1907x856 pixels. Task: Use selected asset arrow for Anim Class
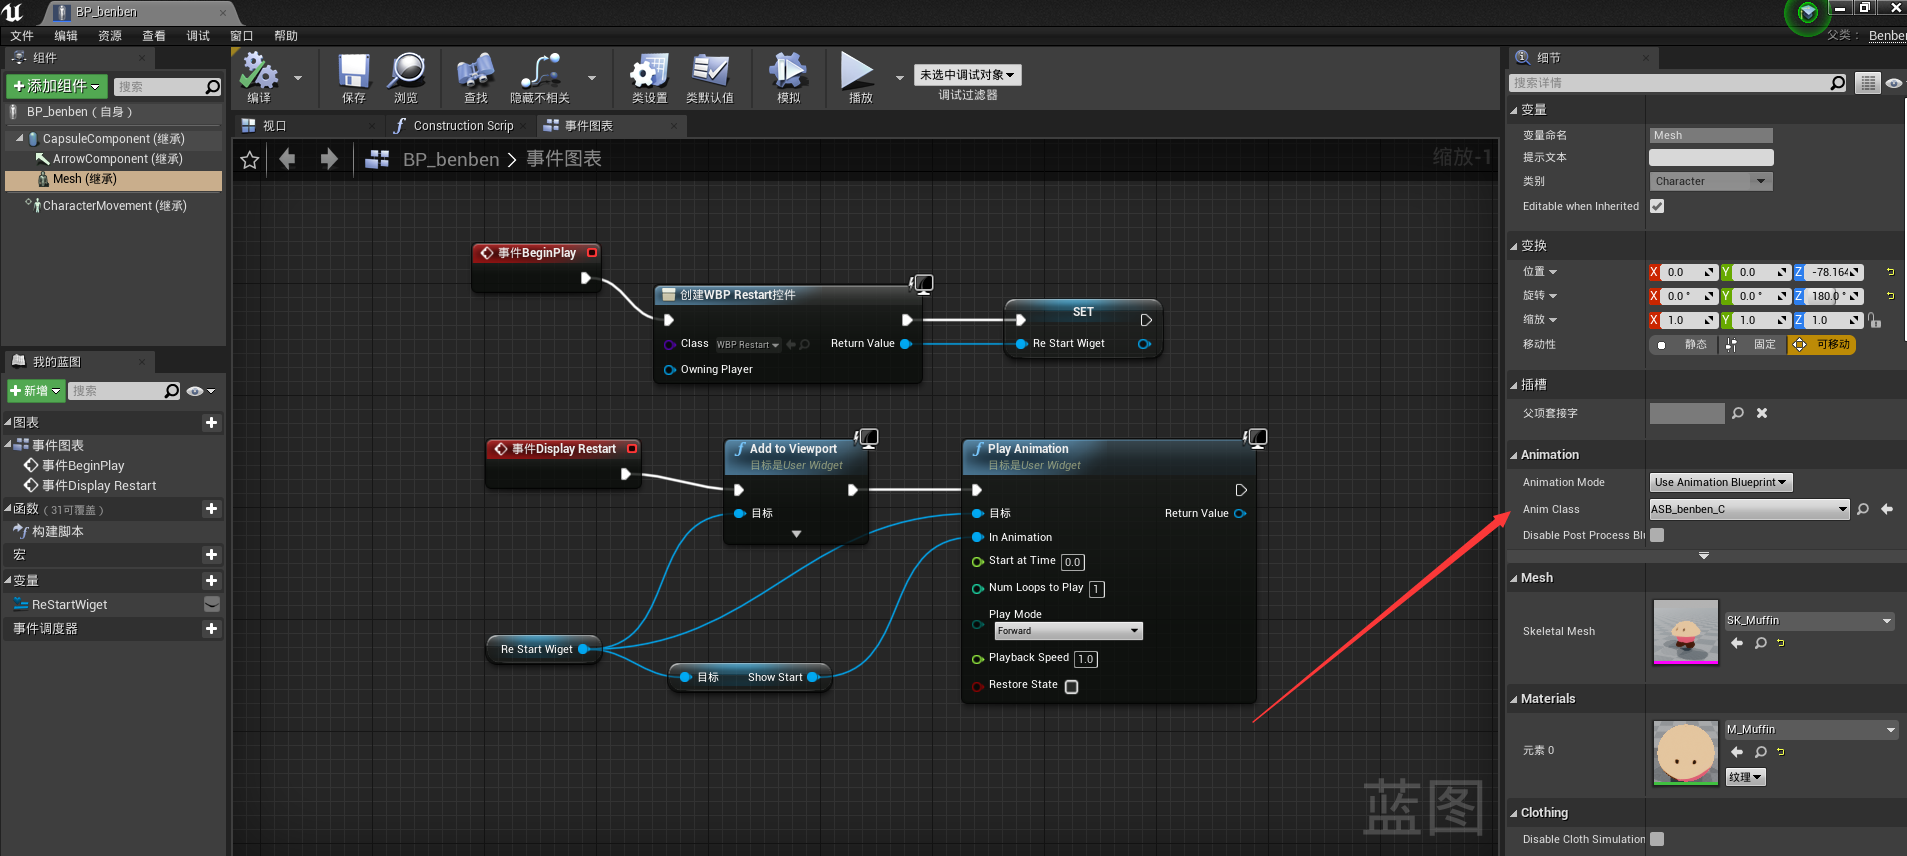point(1887,509)
